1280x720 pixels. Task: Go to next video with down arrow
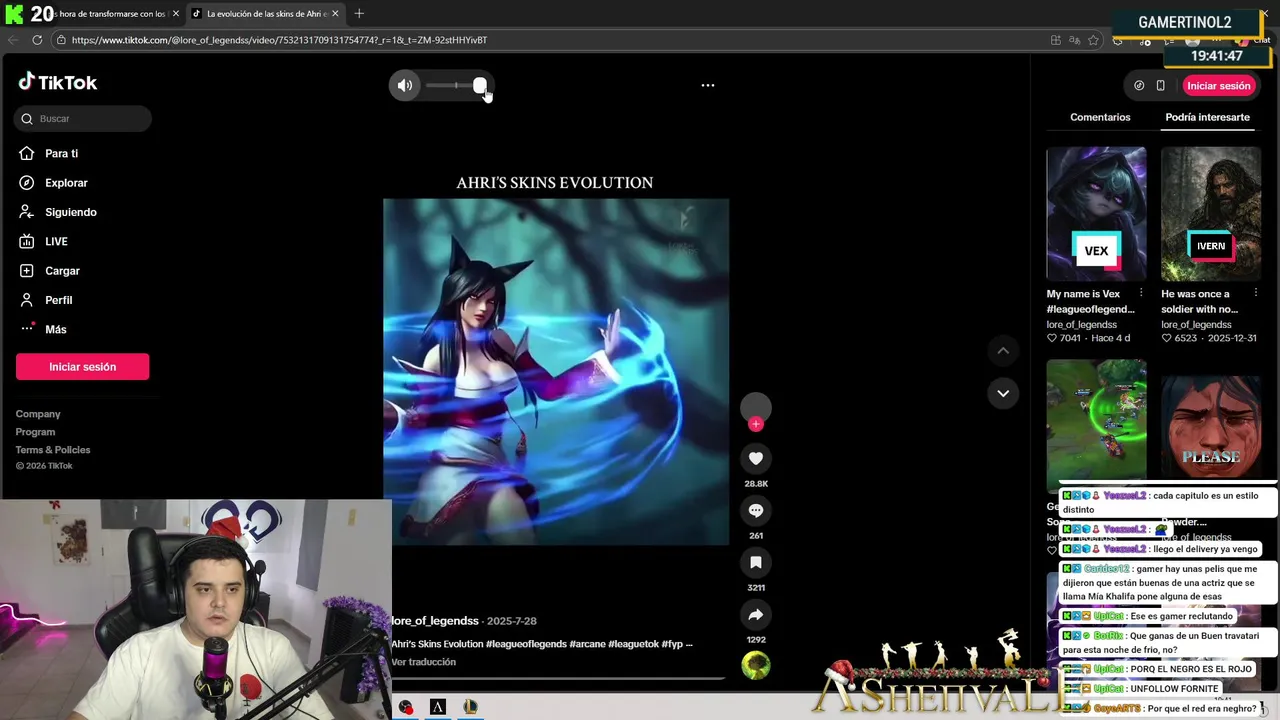[1003, 393]
